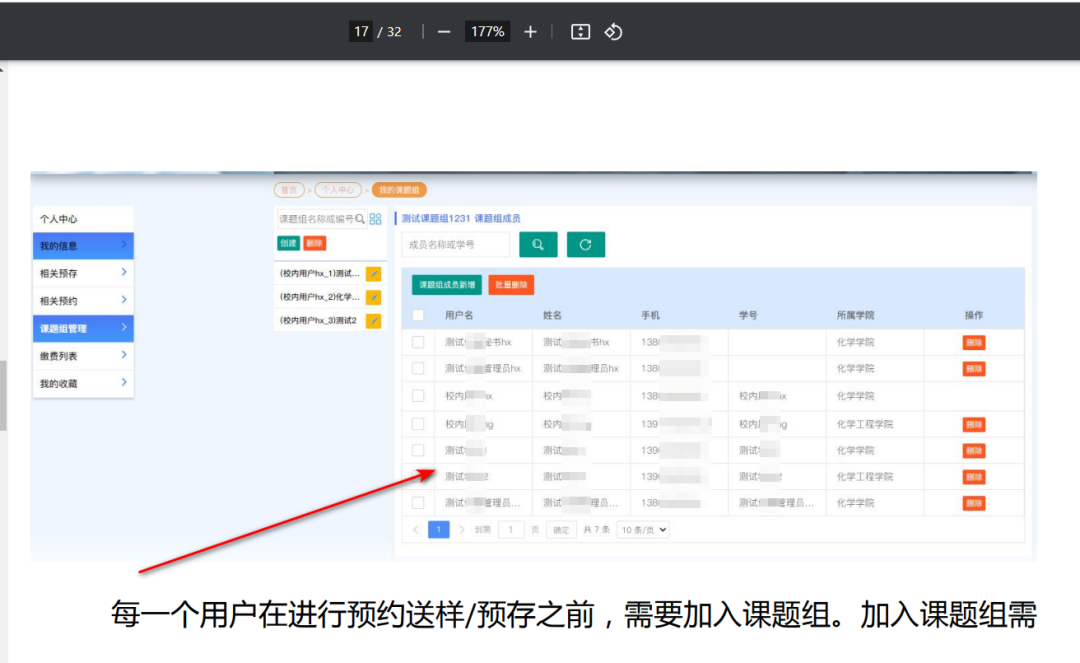This screenshot has height=663, width=1080.
Task: Click the 确定 page jump button
Action: 561,529
